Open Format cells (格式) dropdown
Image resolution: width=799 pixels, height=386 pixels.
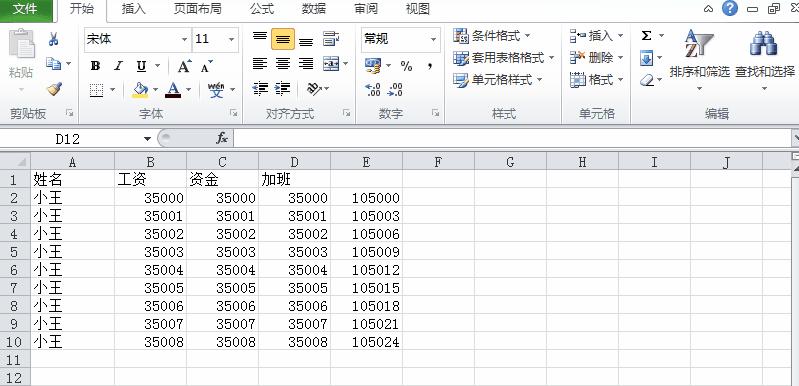pos(620,80)
